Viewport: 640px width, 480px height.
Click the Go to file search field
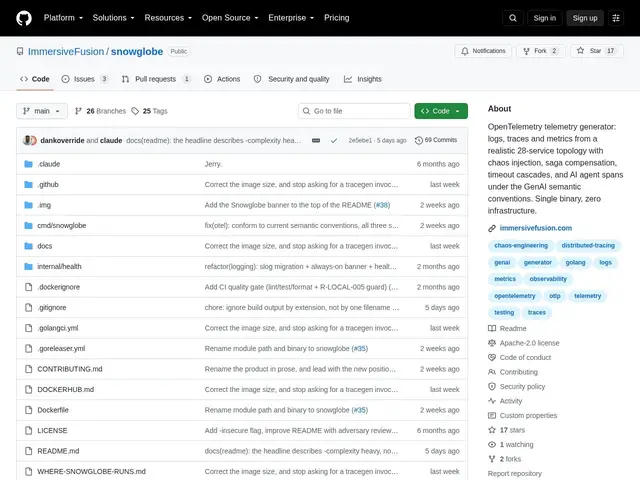coord(354,111)
